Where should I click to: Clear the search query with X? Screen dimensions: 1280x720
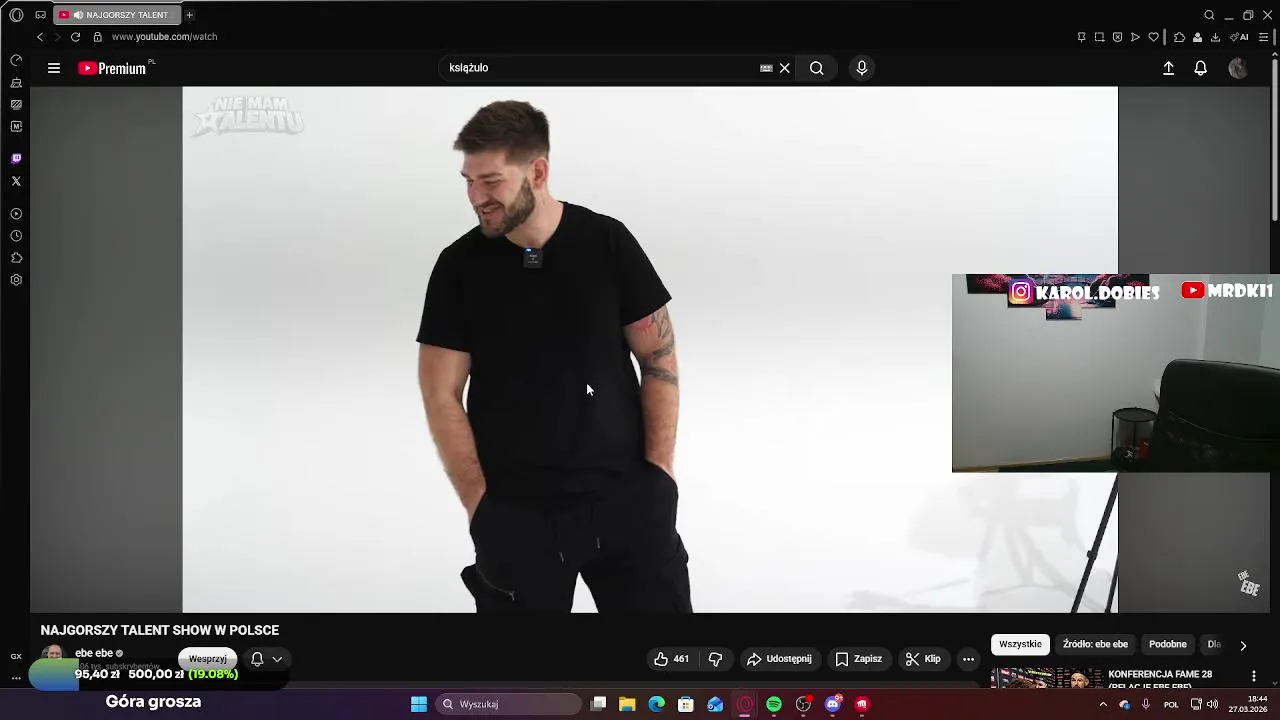785,68
